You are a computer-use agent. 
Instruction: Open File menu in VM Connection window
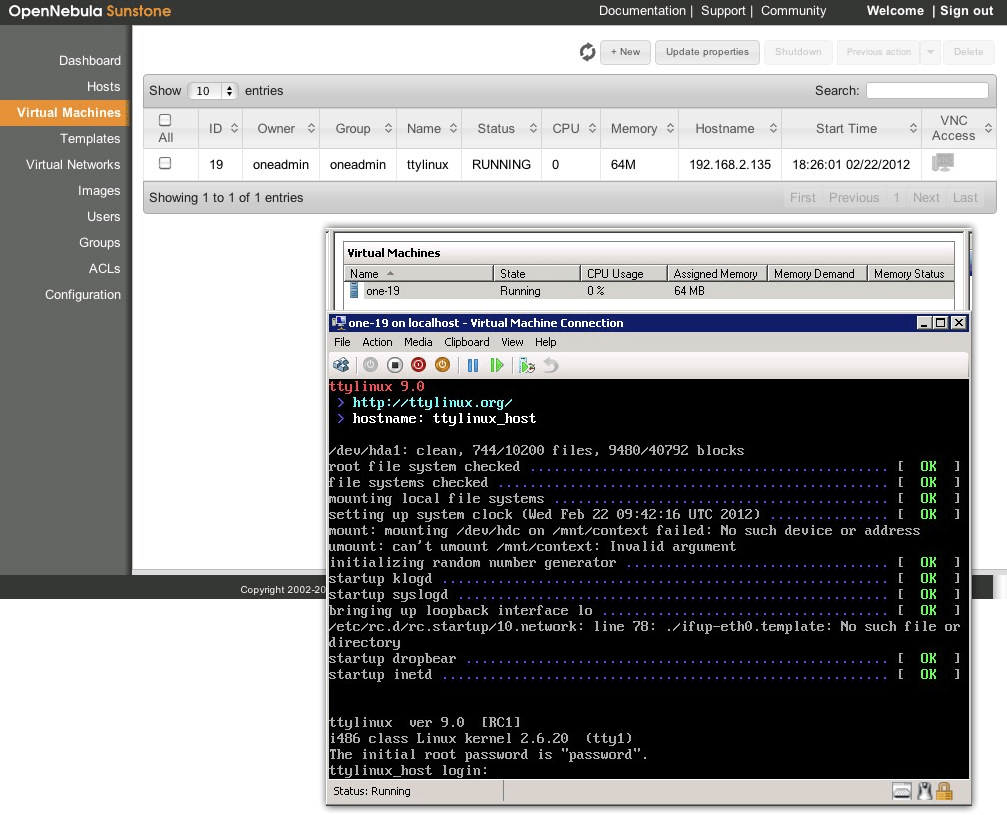342,342
